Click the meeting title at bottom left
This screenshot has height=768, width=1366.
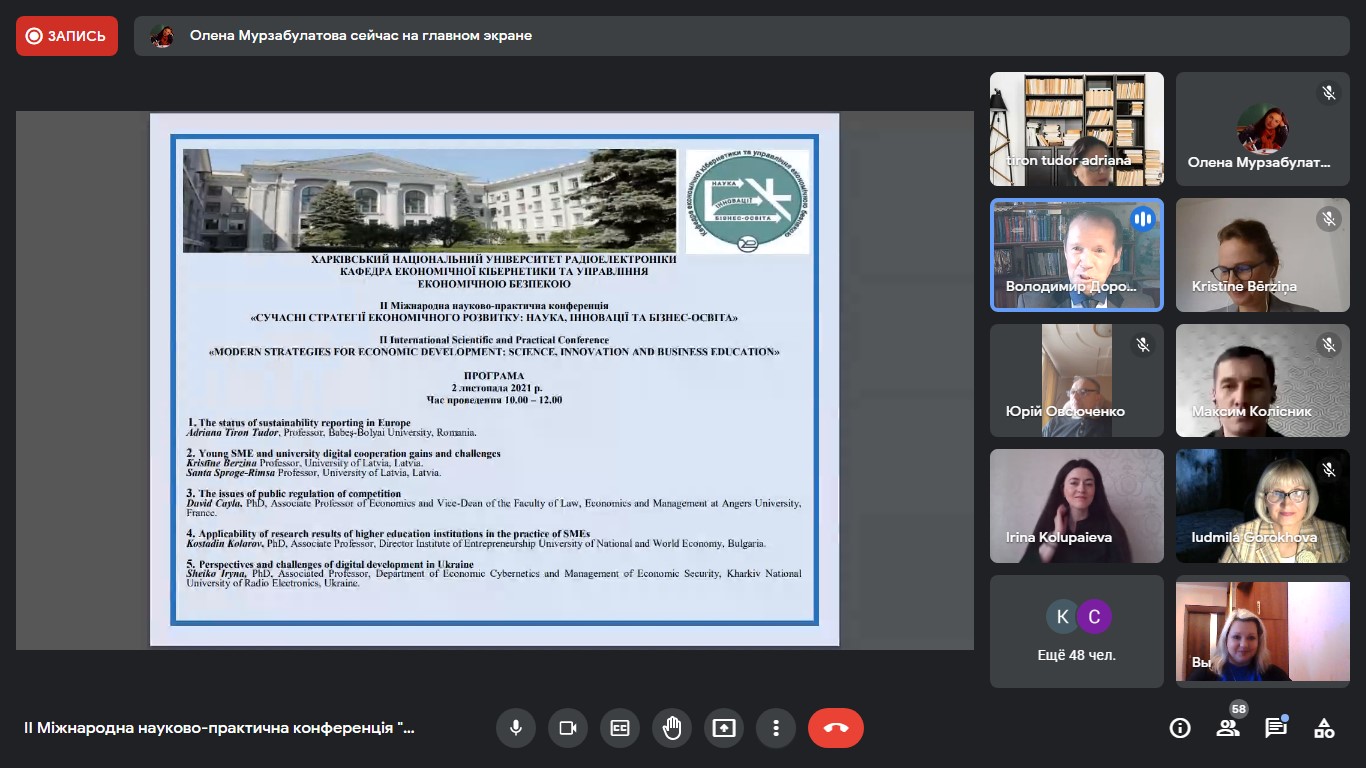pos(219,728)
